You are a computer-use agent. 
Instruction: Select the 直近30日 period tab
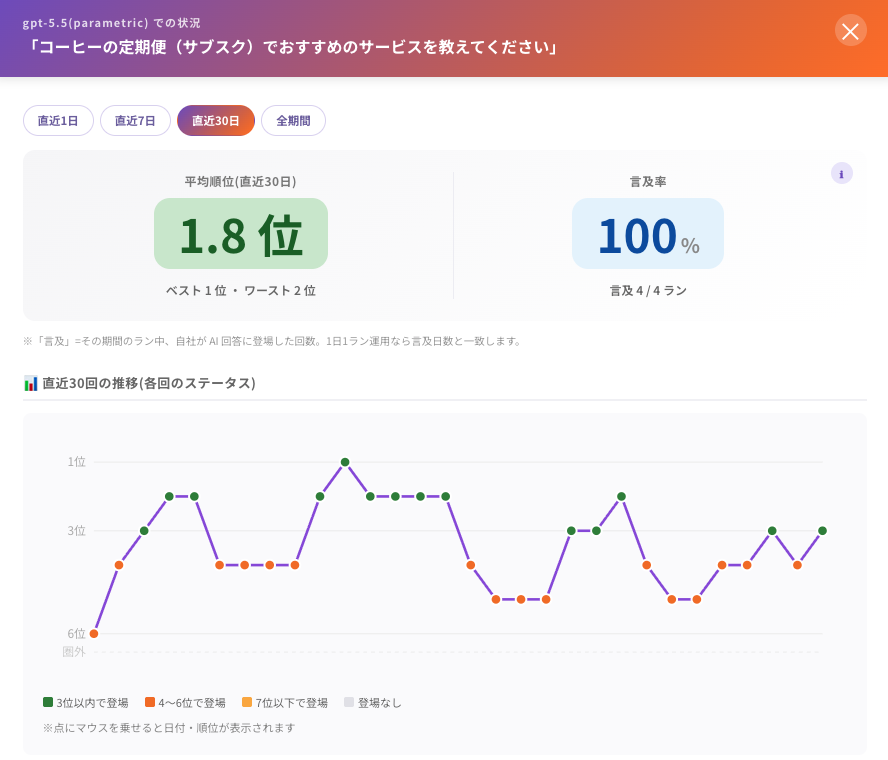click(216, 121)
